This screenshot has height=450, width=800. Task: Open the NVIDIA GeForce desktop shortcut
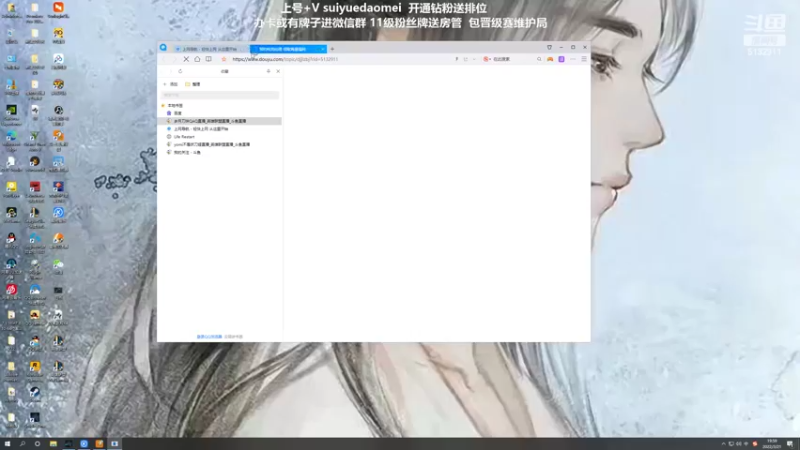click(x=11, y=112)
